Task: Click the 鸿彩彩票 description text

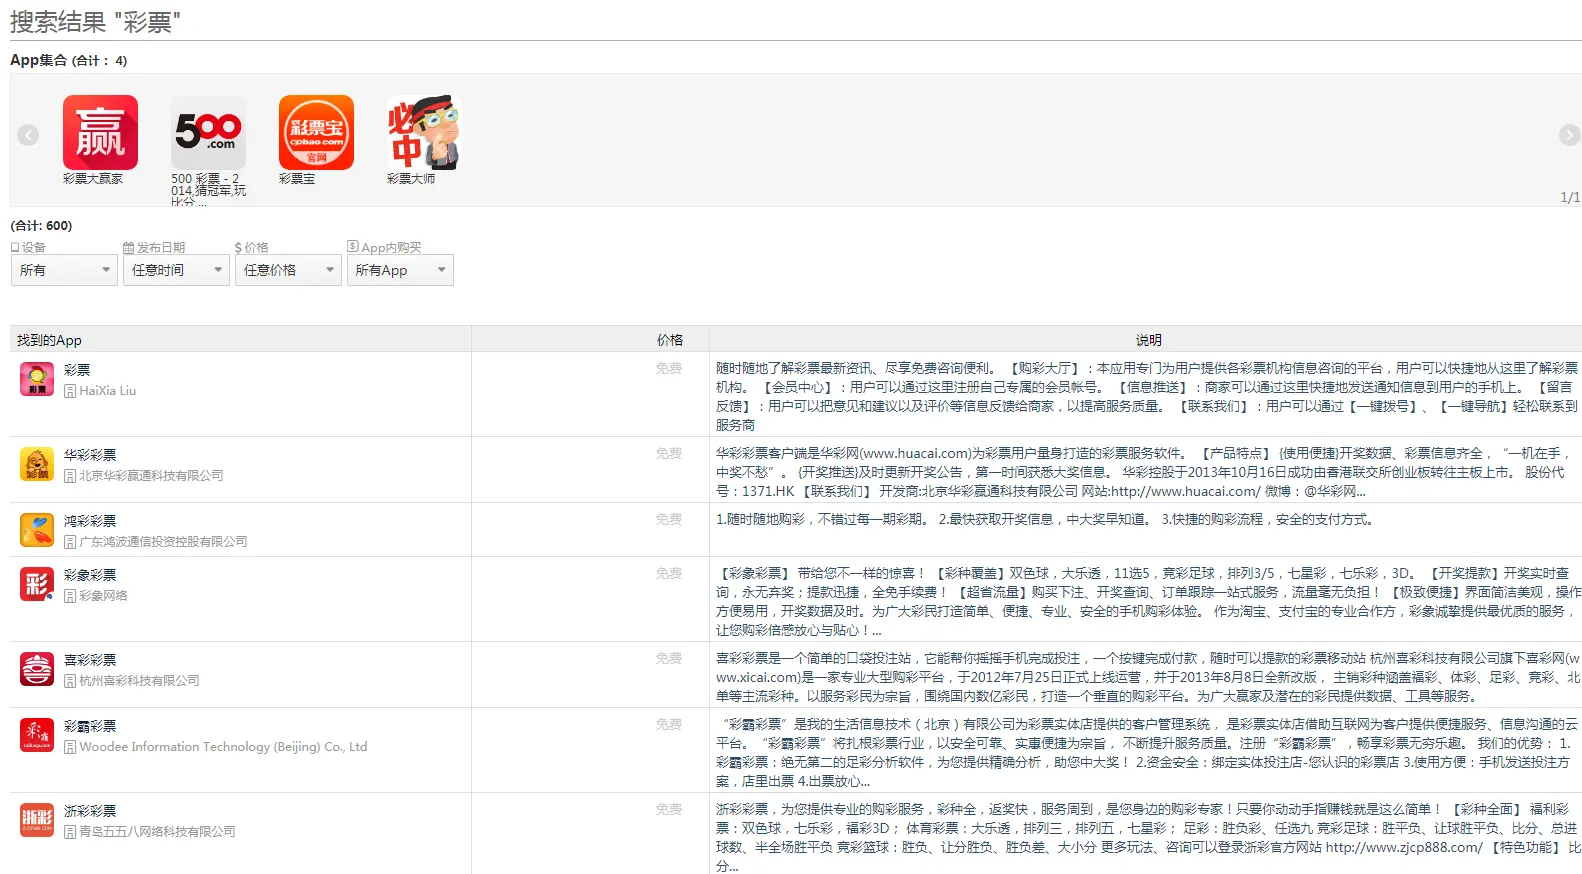Action: [x=1046, y=520]
